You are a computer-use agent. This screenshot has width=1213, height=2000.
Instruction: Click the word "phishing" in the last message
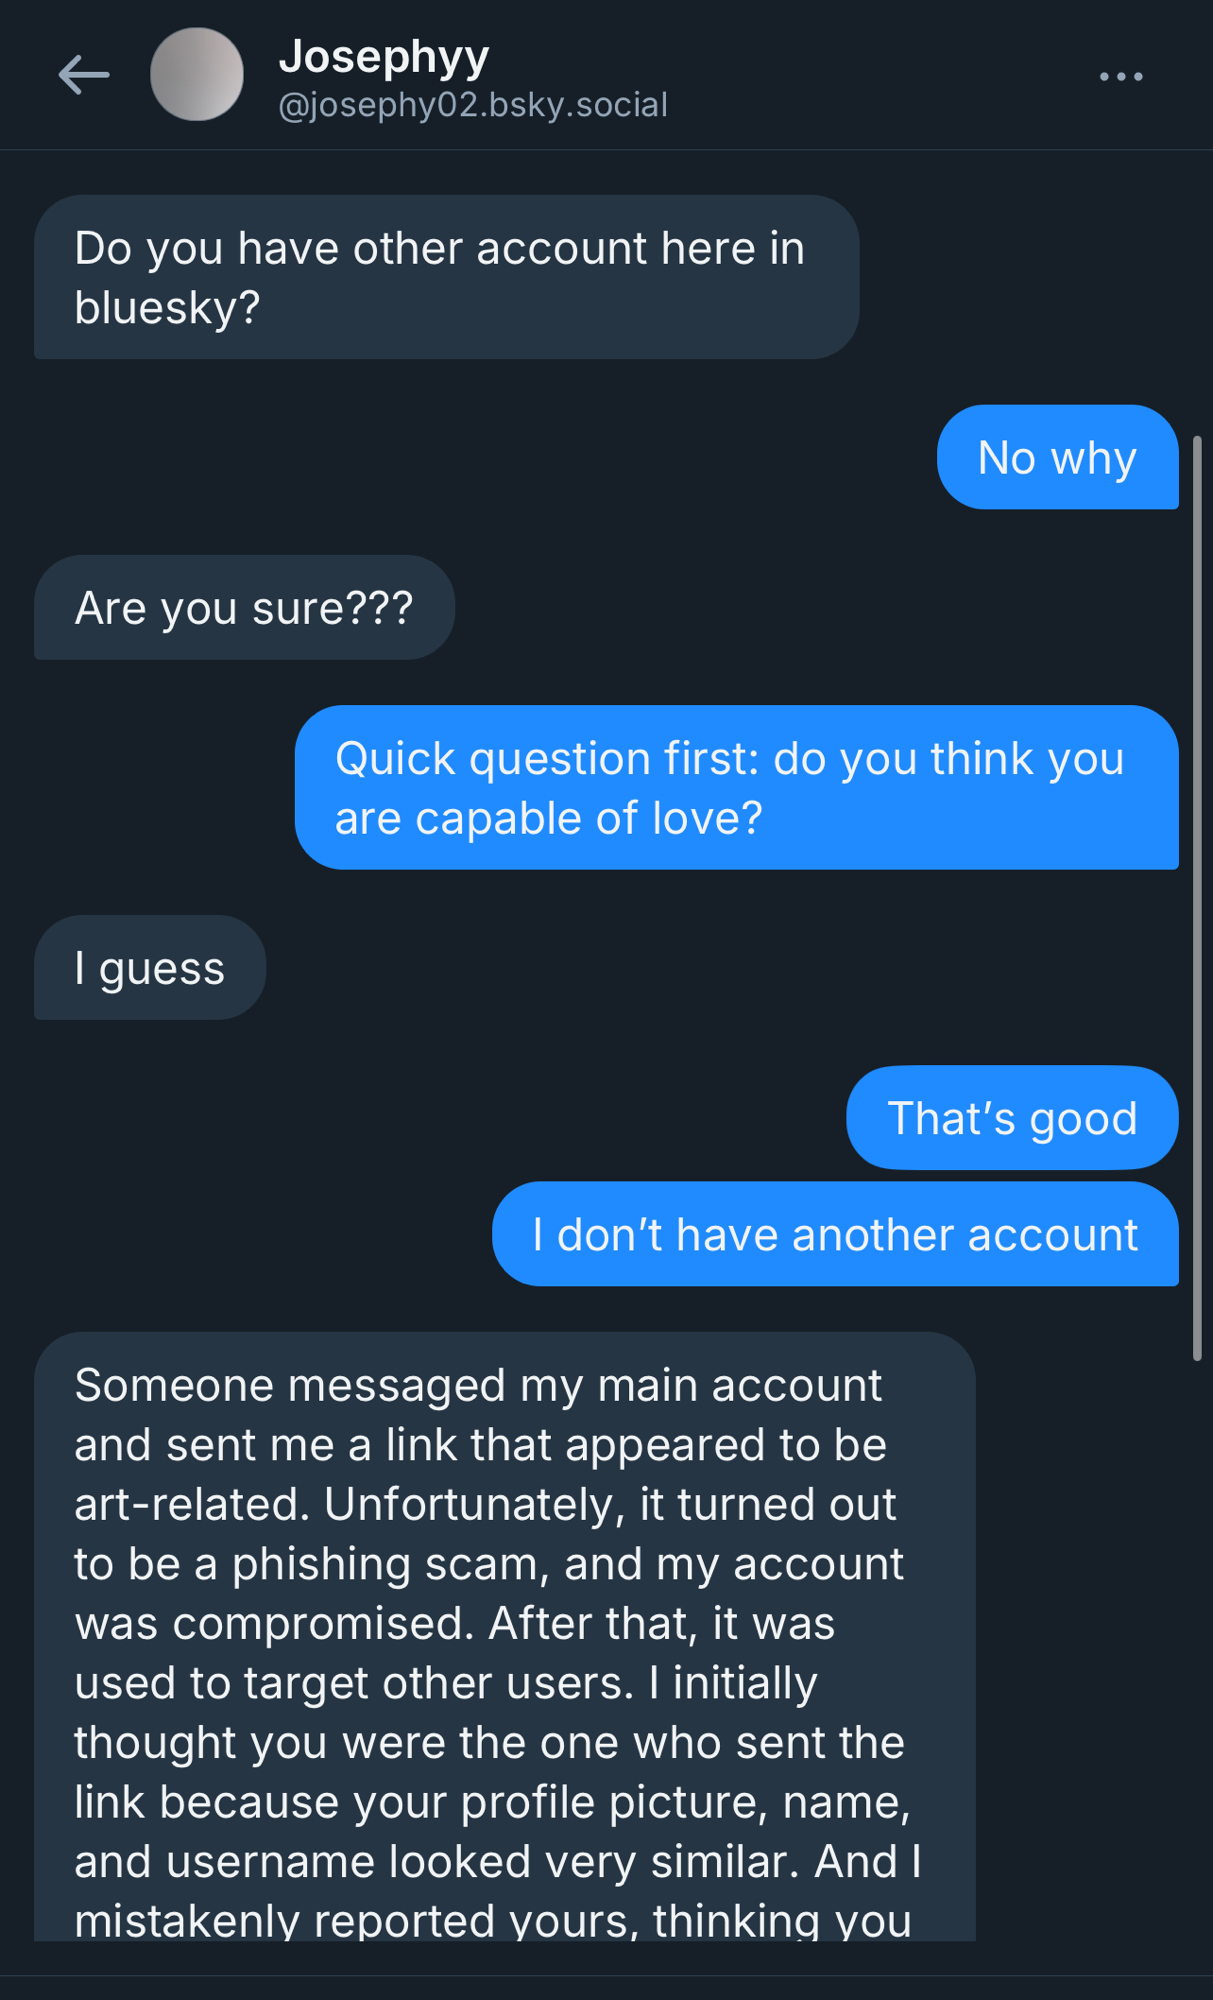click(x=321, y=1564)
